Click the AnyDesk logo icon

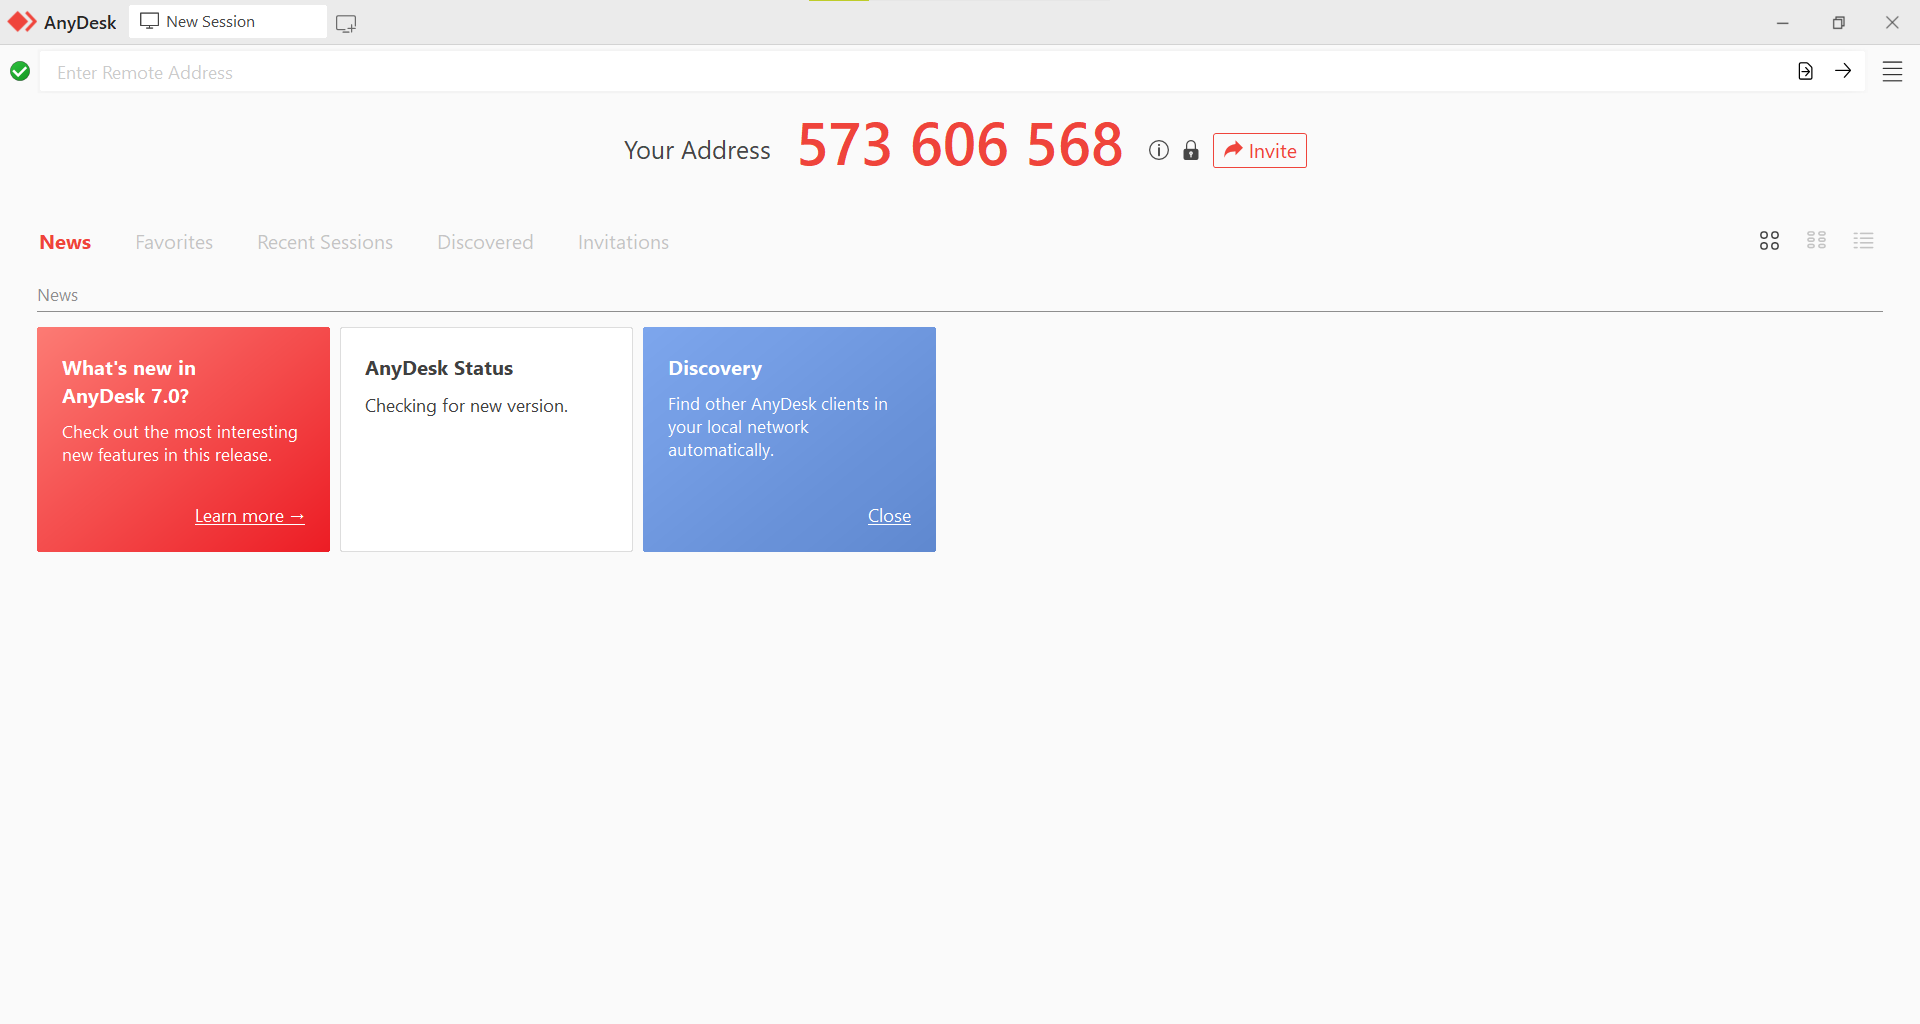coord(22,22)
